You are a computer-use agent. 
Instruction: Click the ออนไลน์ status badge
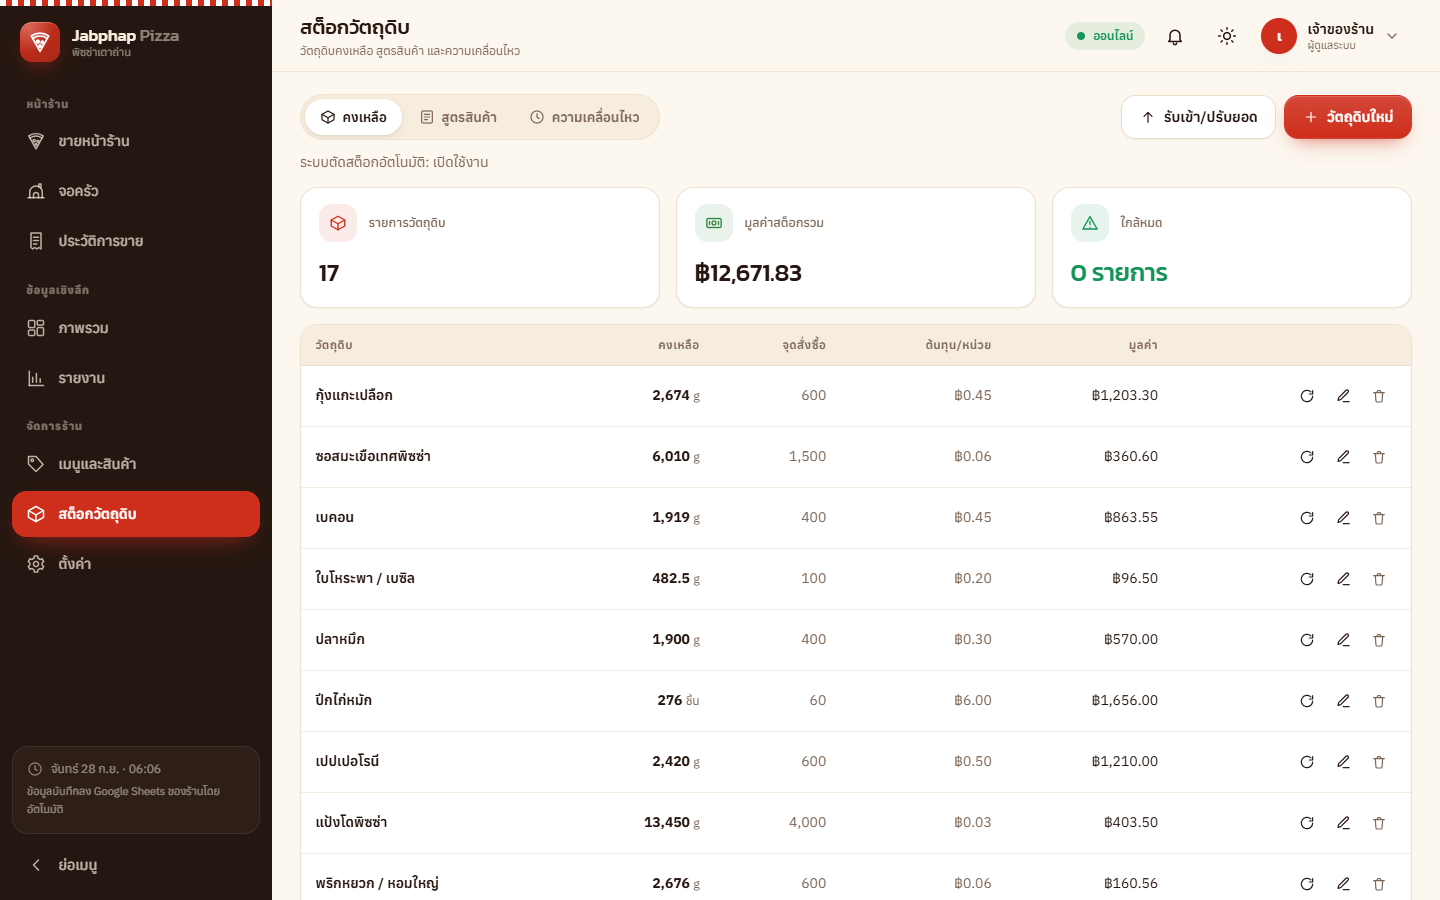coord(1105,36)
